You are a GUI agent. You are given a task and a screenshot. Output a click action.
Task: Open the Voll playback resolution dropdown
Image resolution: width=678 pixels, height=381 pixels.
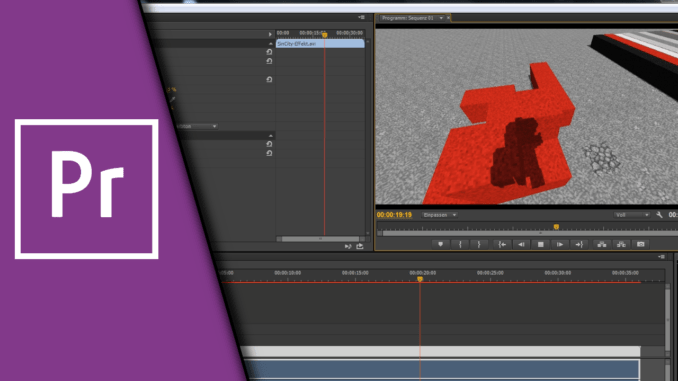(631, 215)
